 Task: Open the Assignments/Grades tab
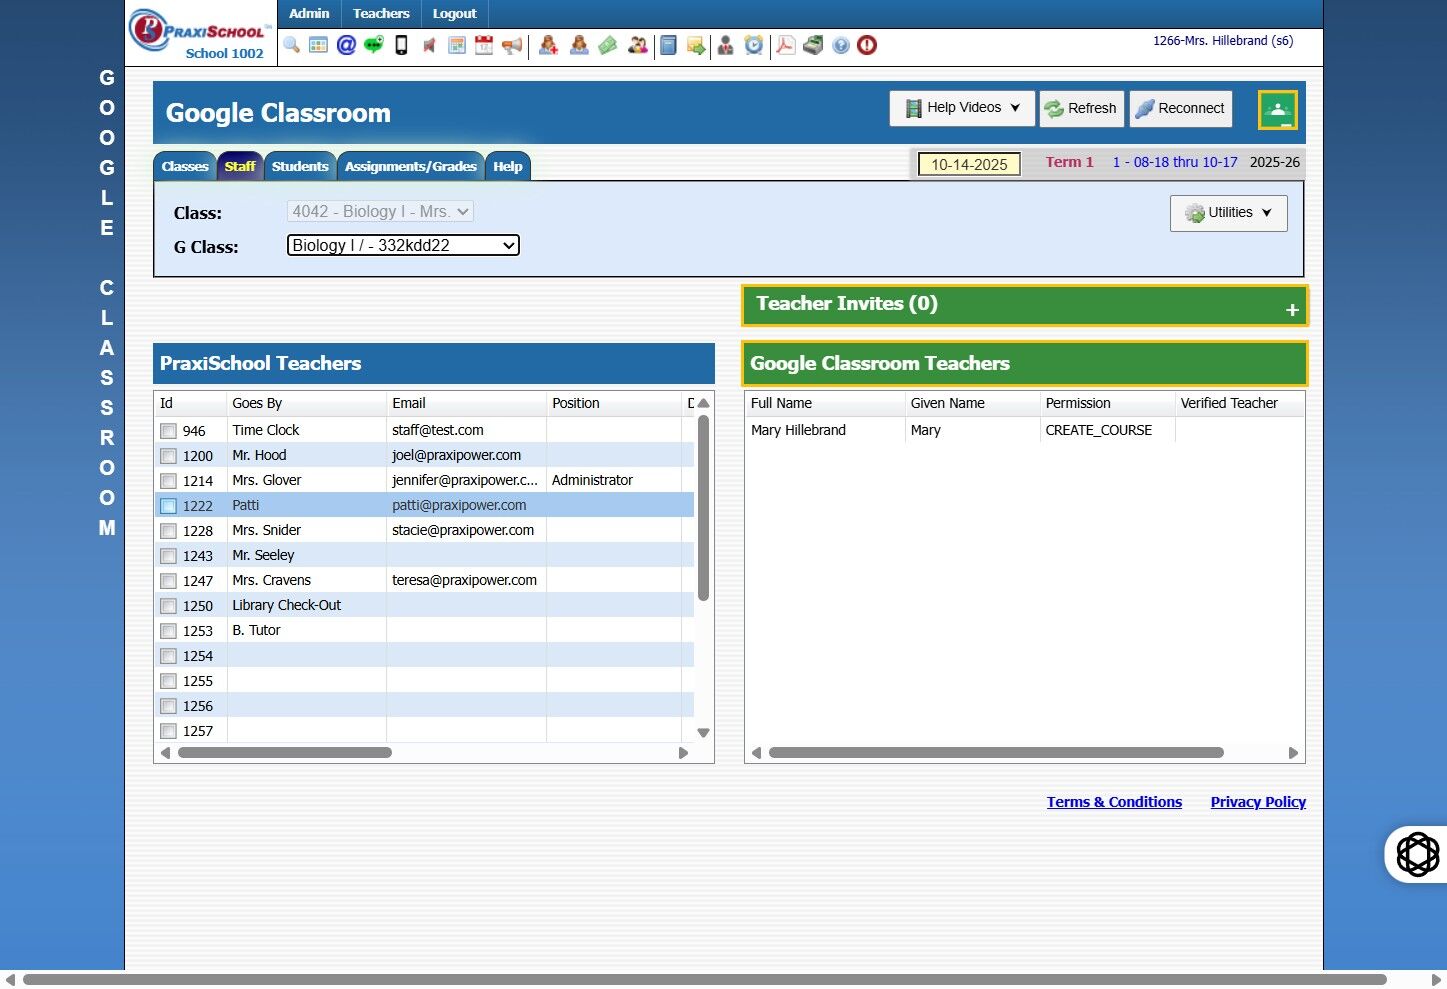coord(411,167)
